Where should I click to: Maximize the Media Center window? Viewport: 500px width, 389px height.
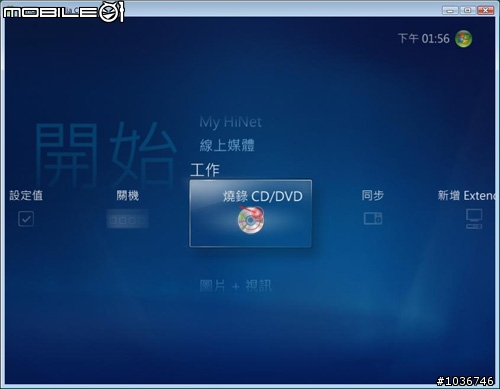pos(468,10)
